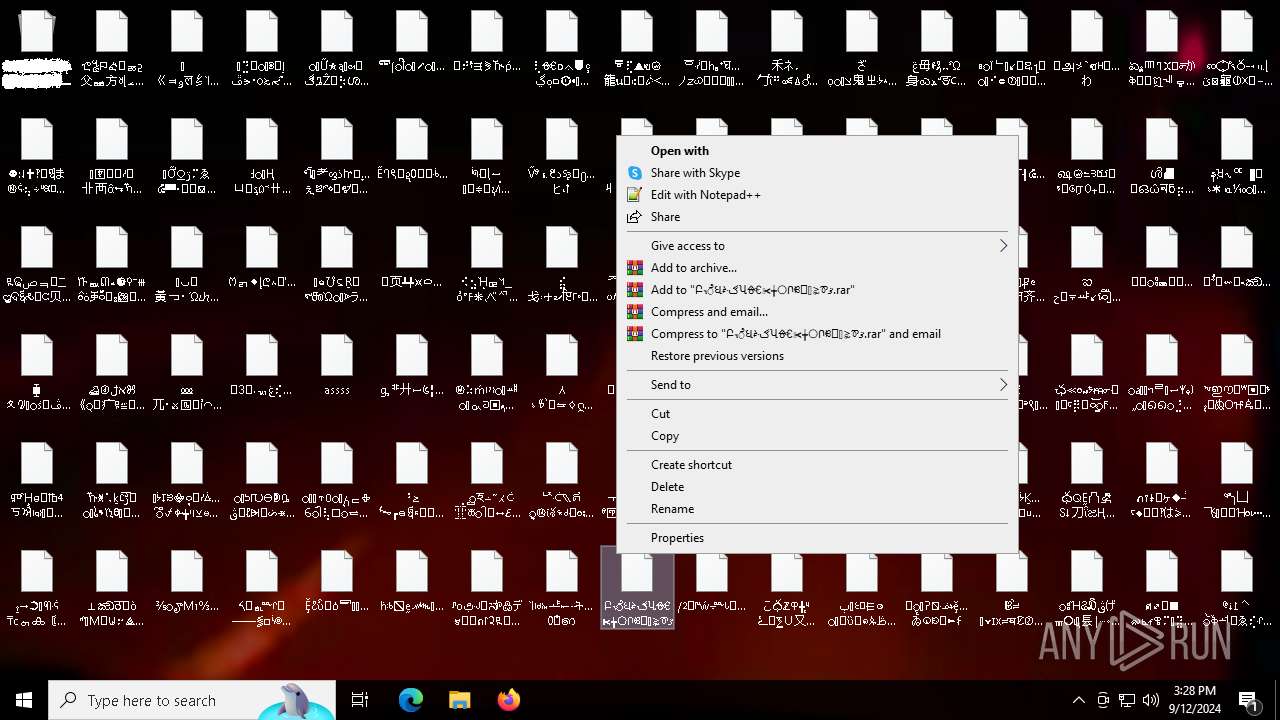The image size is (1280, 720).
Task: Open Task View from the taskbar
Action: tap(360, 700)
